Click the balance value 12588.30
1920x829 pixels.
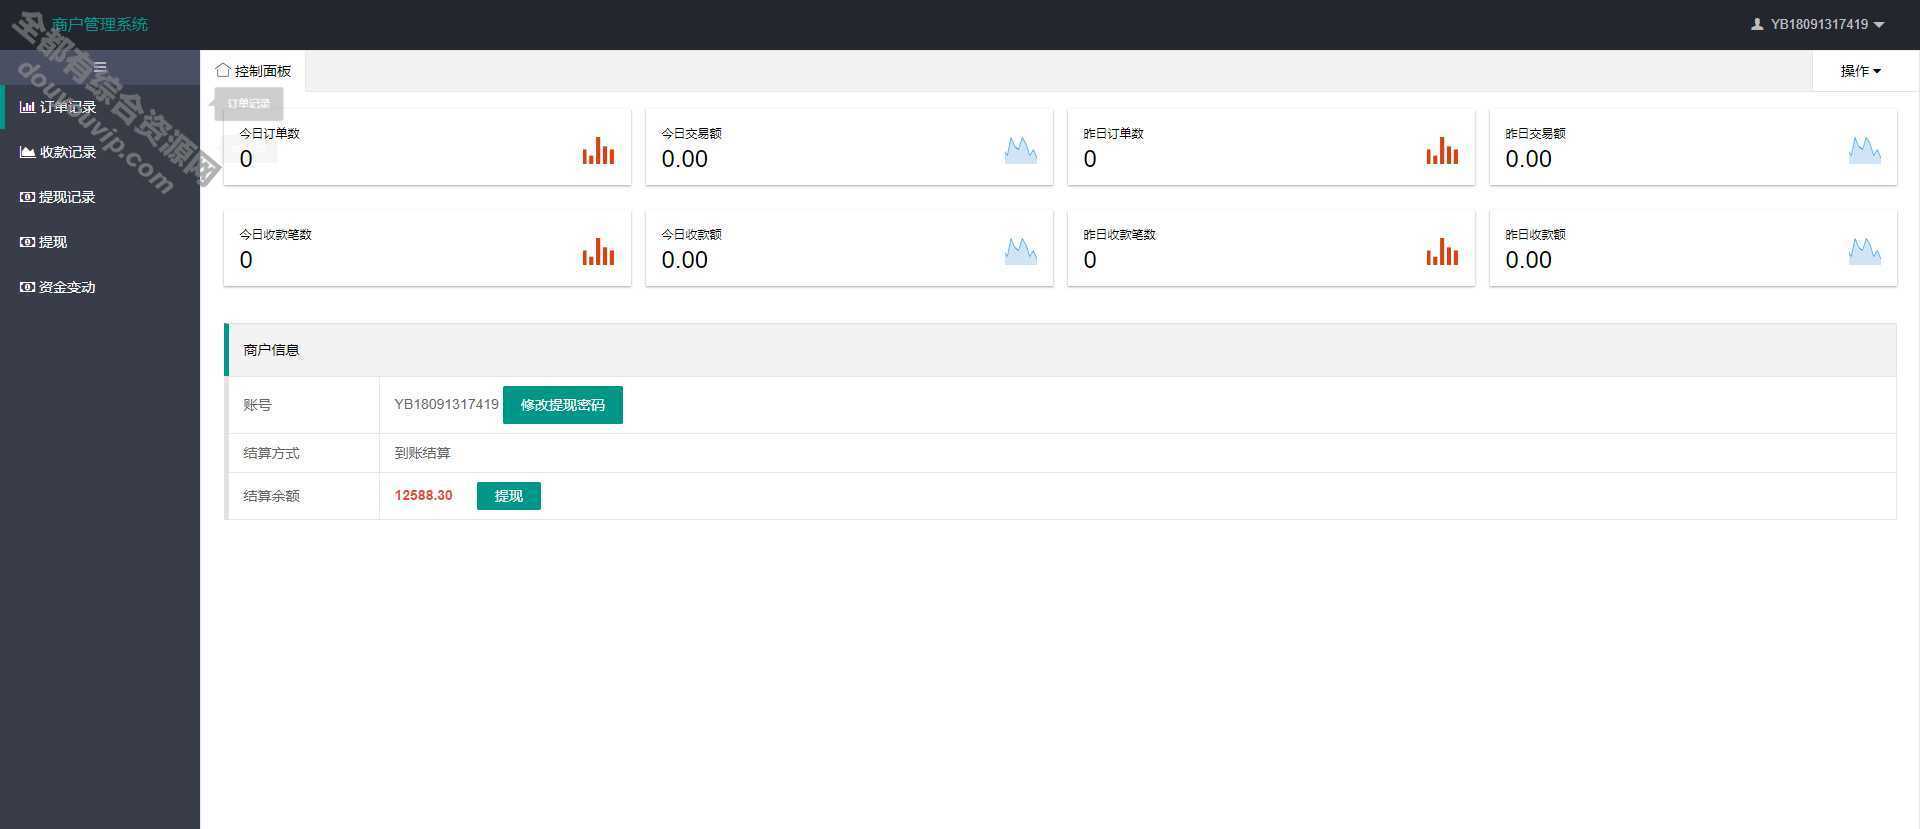423,496
